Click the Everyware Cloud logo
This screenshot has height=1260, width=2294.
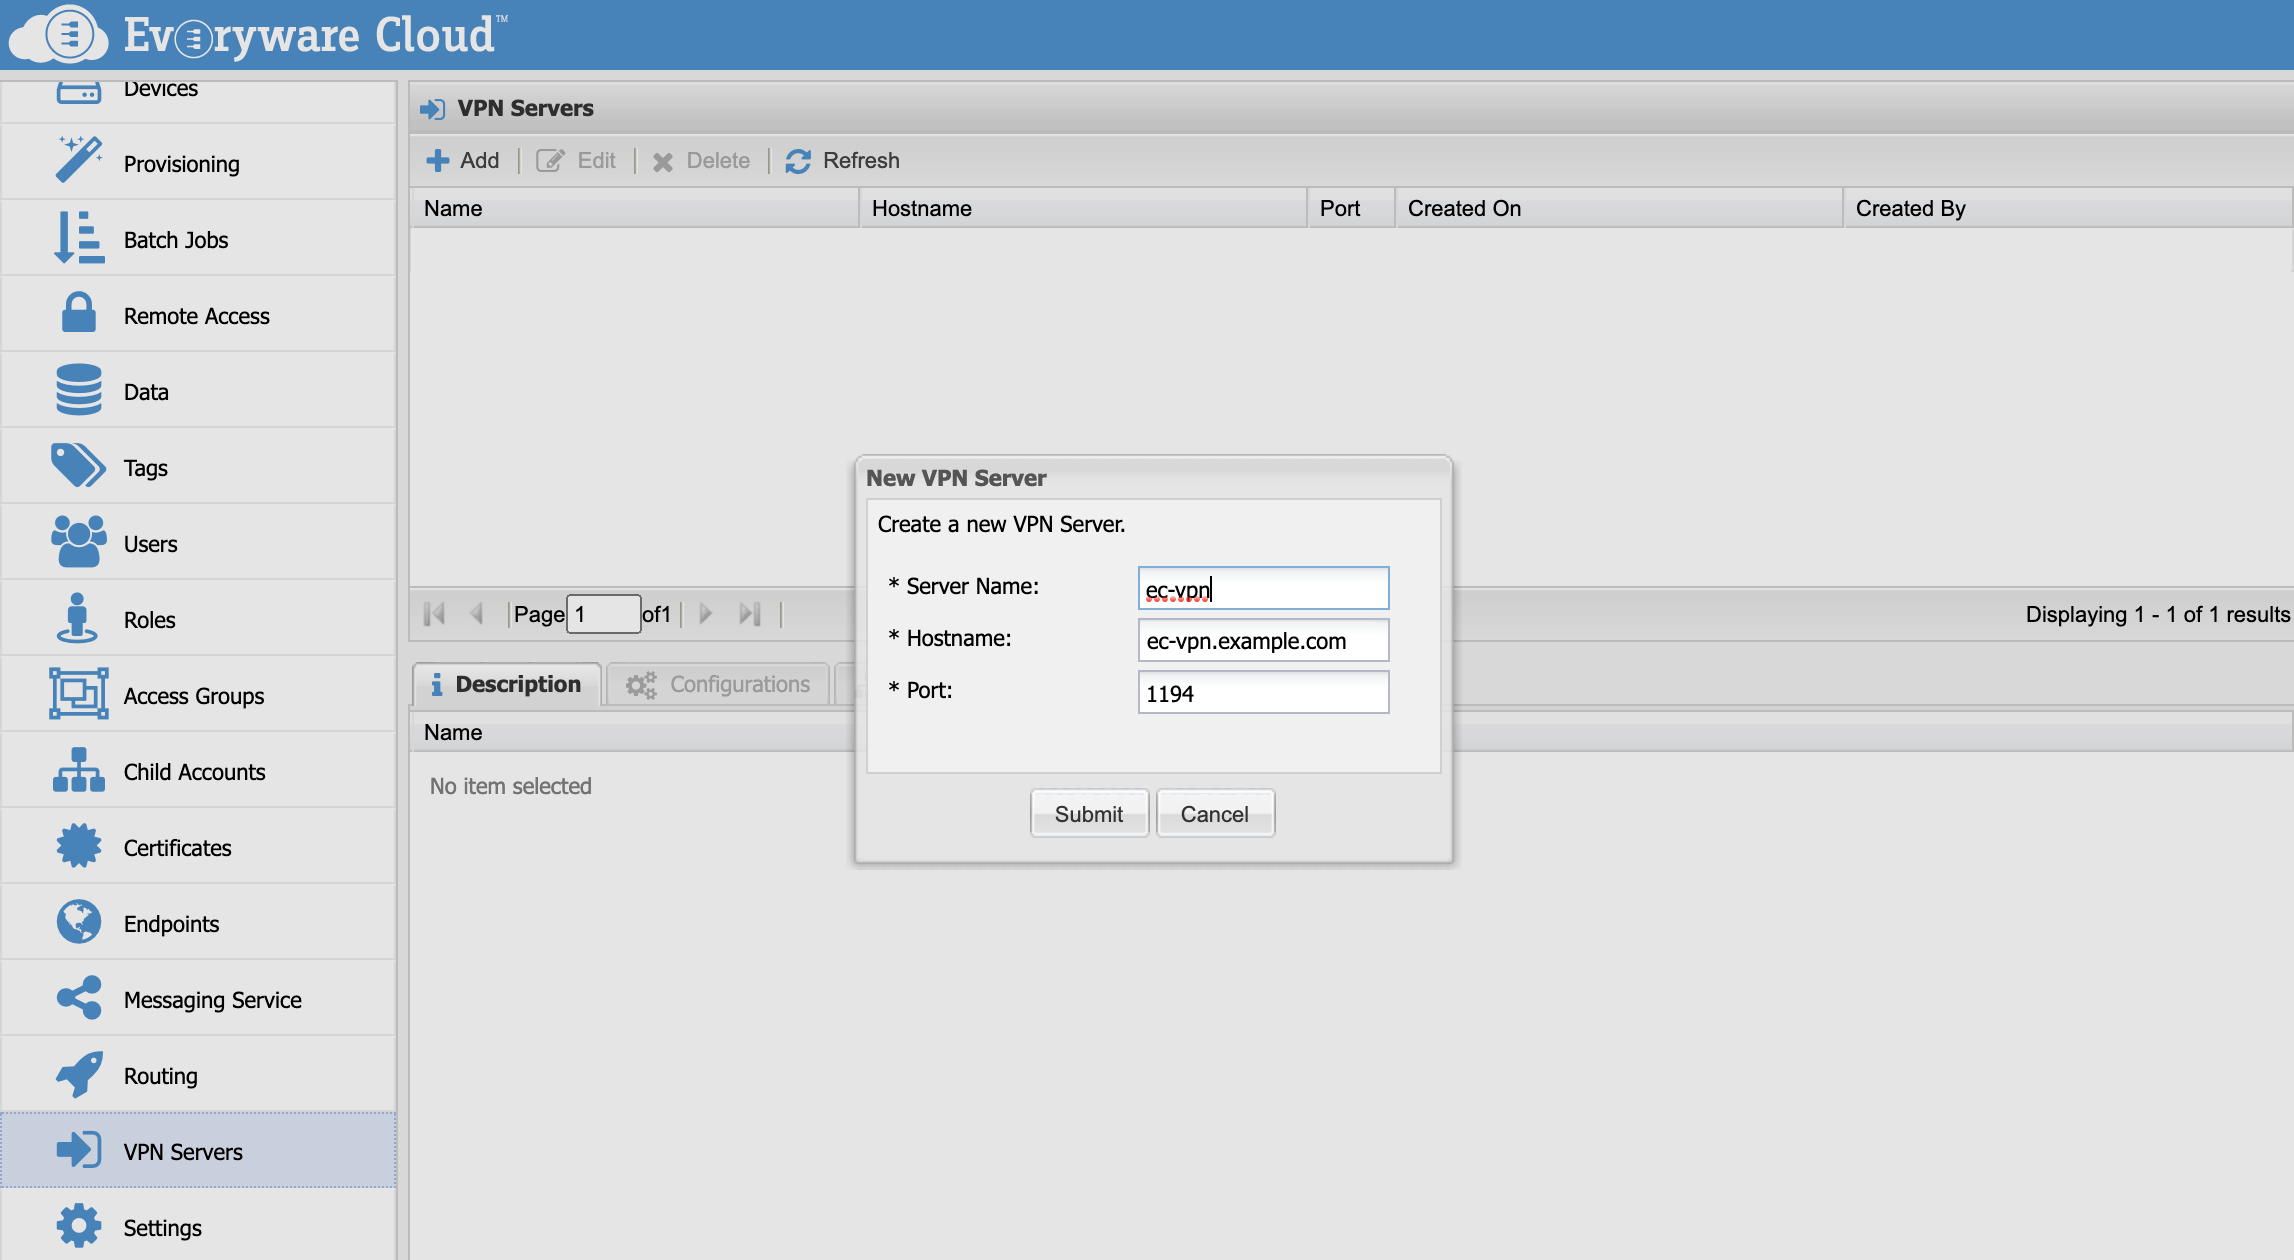click(258, 34)
